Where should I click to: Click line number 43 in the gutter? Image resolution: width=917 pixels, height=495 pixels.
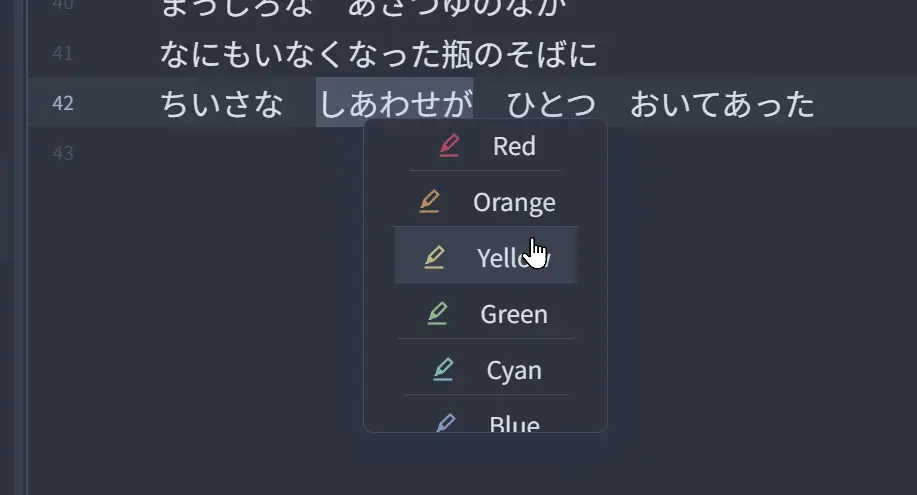pyautogui.click(x=63, y=153)
